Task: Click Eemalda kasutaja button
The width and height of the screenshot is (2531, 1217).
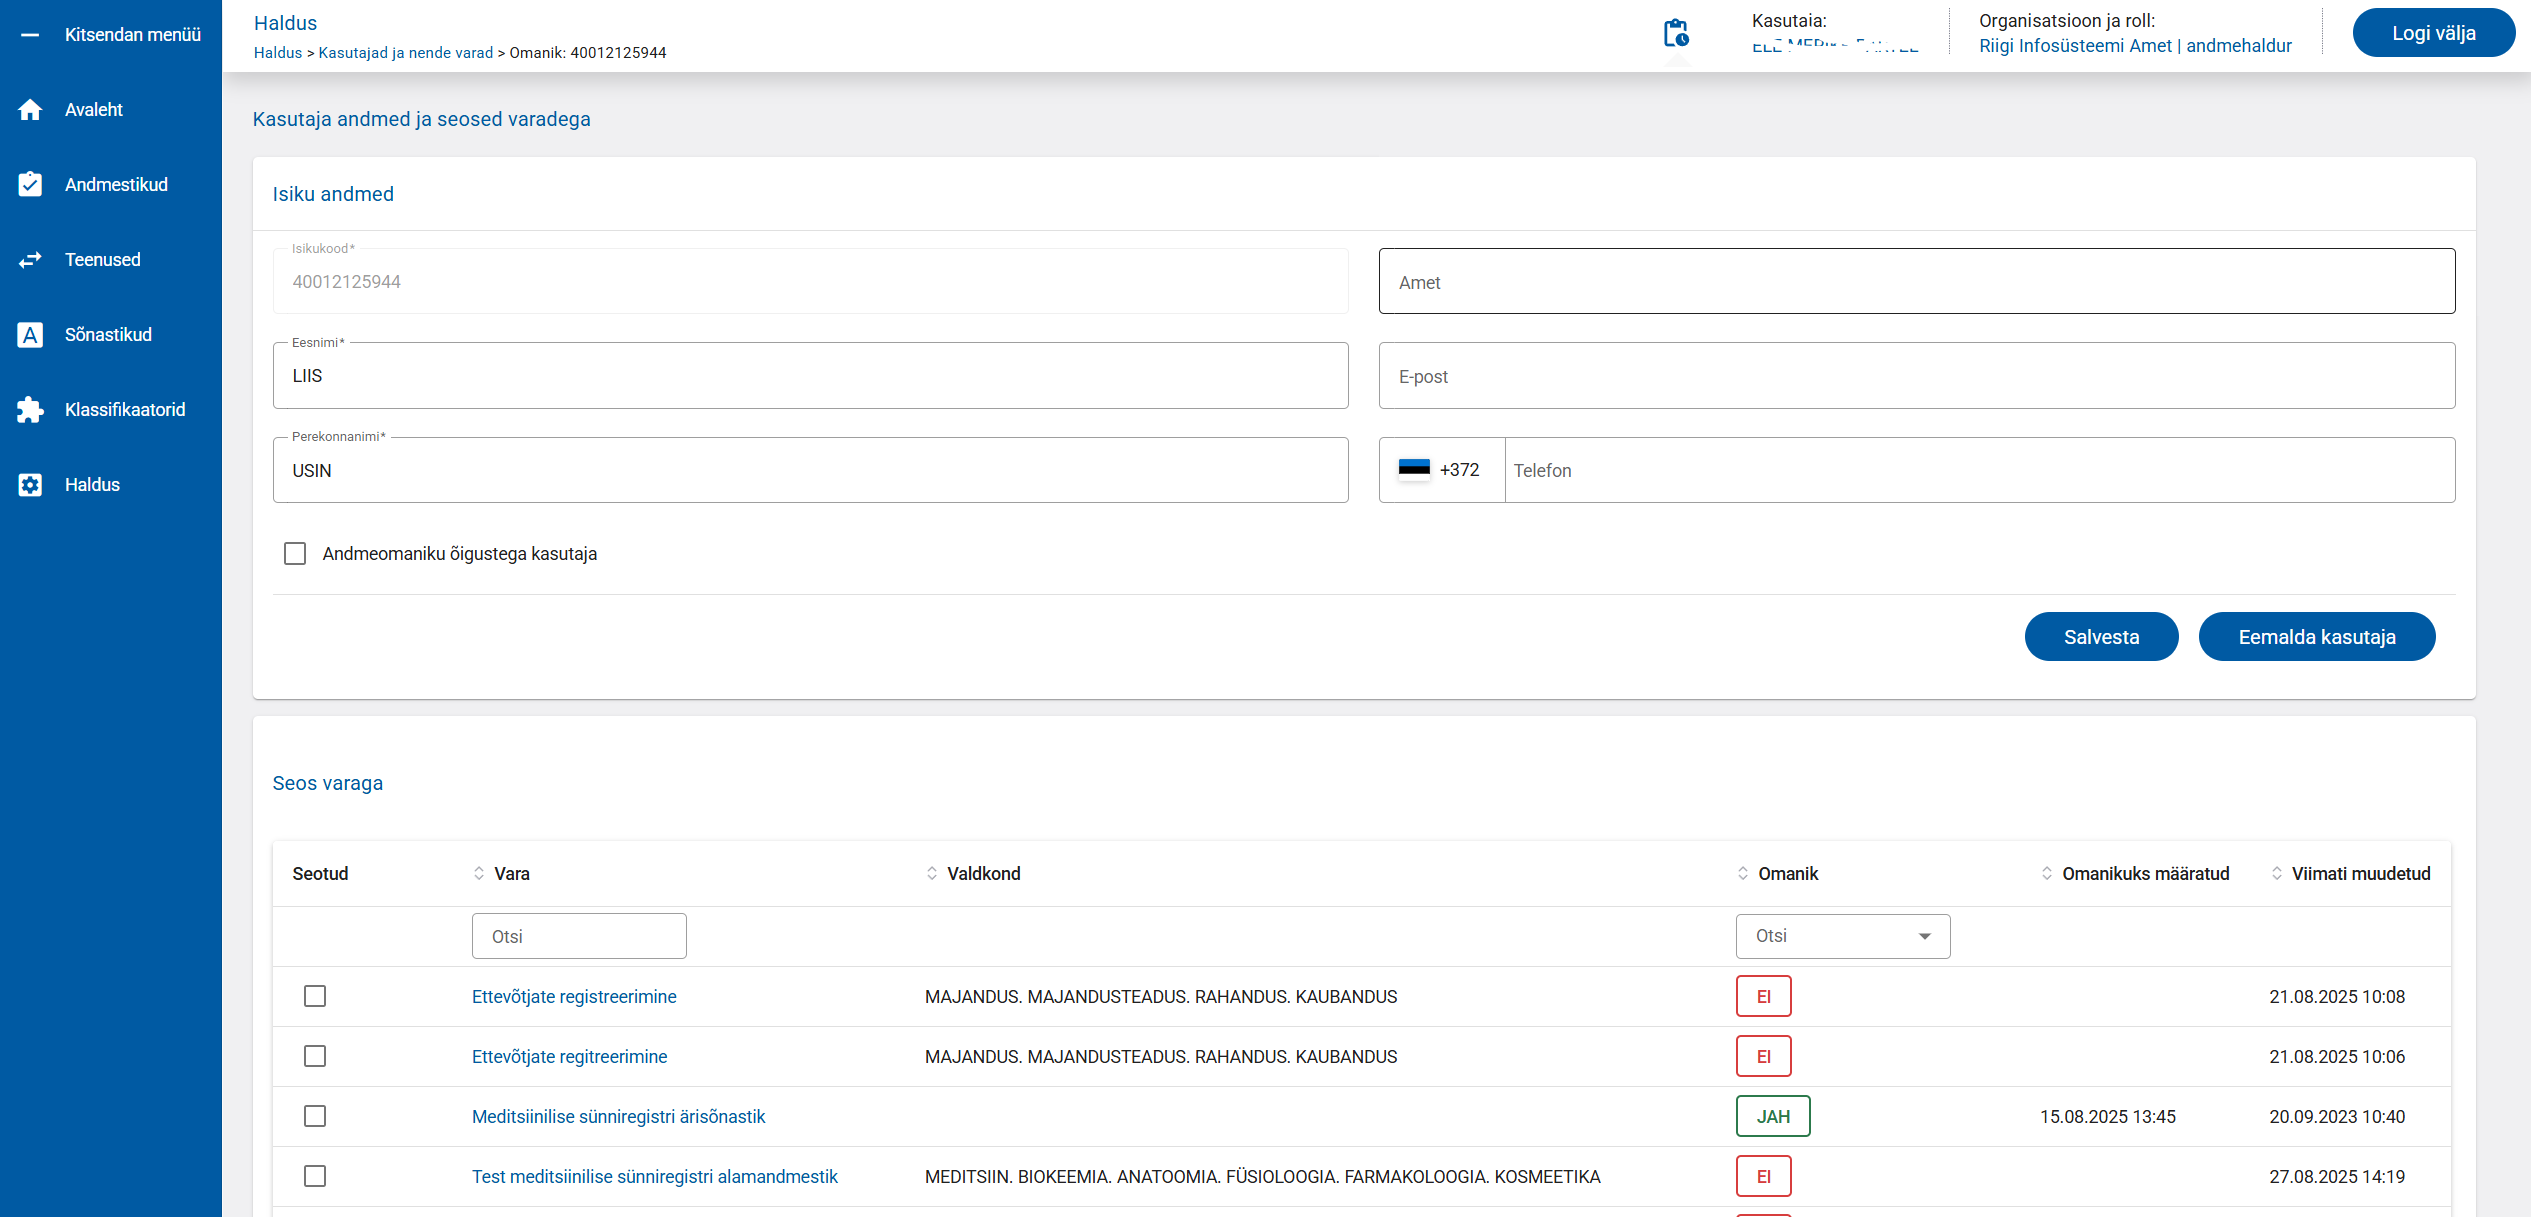Action: tap(2316, 637)
